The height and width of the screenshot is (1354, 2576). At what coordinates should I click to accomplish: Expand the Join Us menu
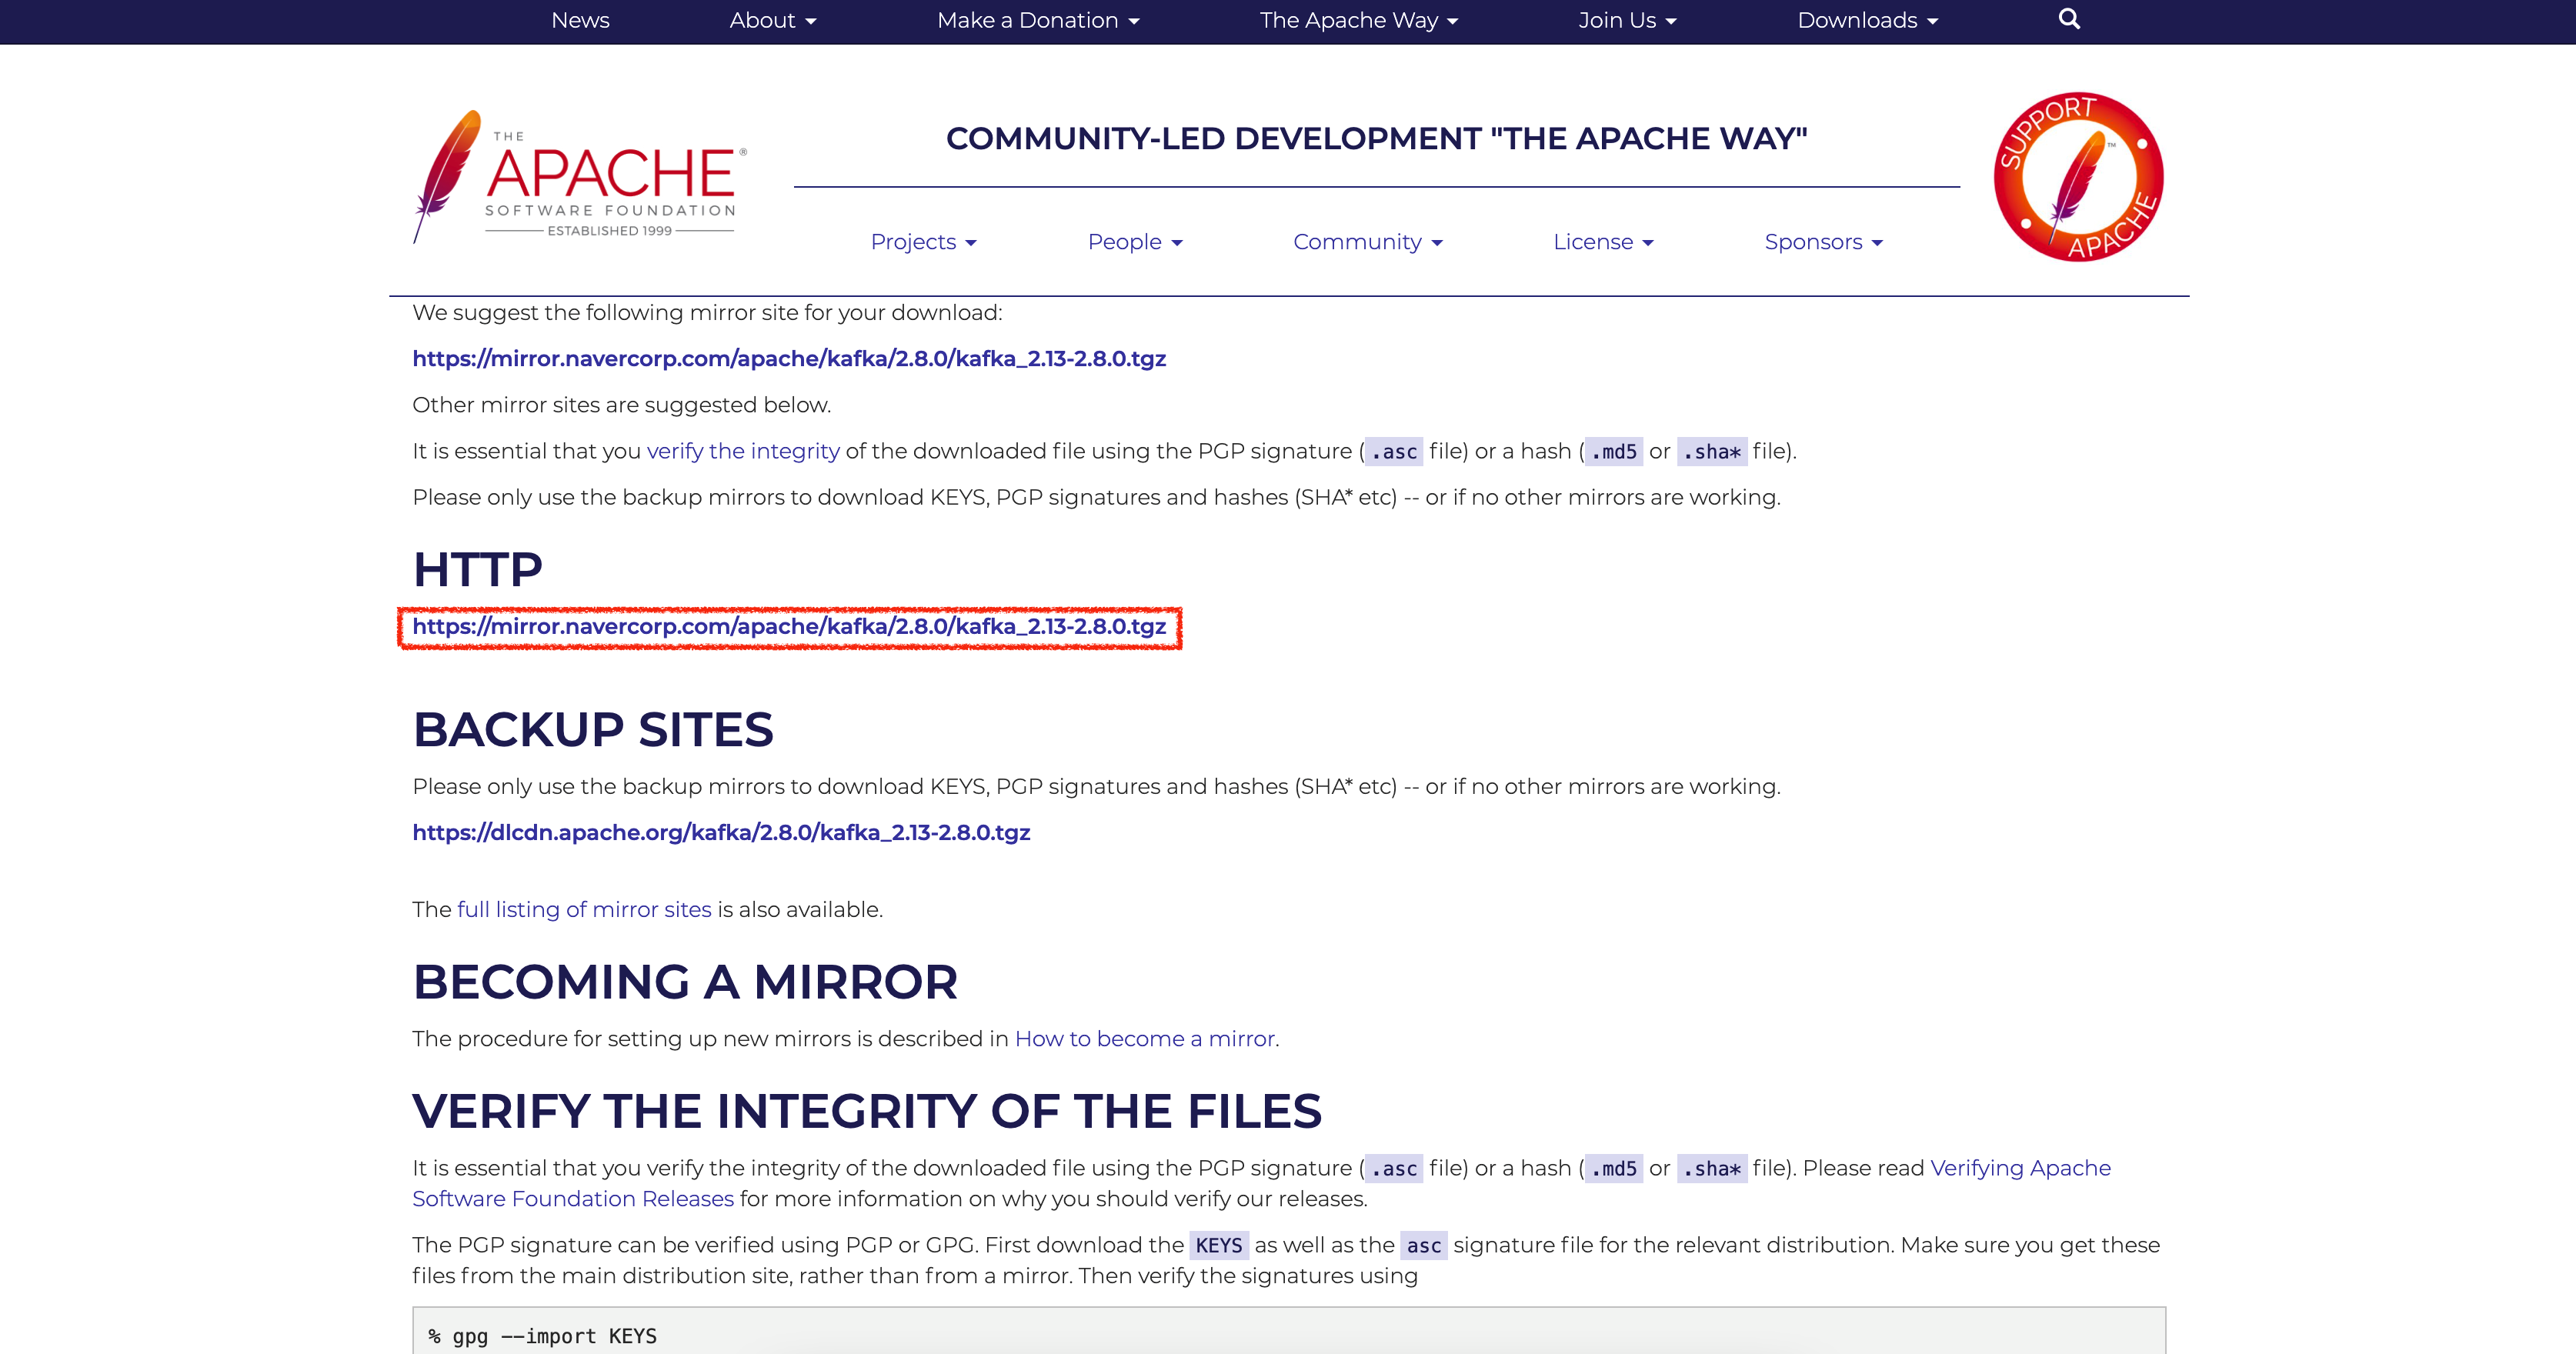coord(1627,20)
